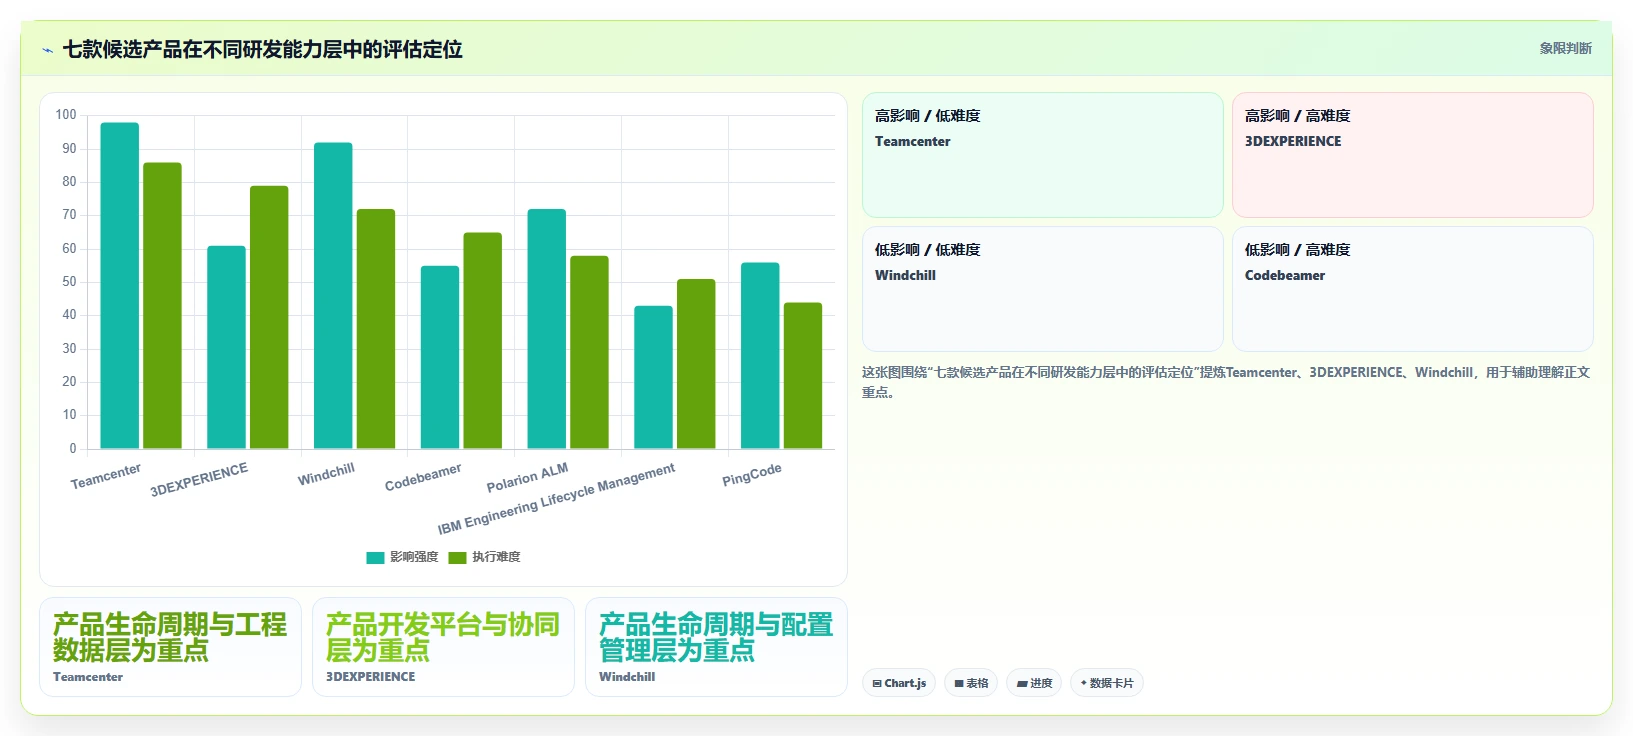Click IBM Engineering Lifecycle Management green bar

point(696,364)
